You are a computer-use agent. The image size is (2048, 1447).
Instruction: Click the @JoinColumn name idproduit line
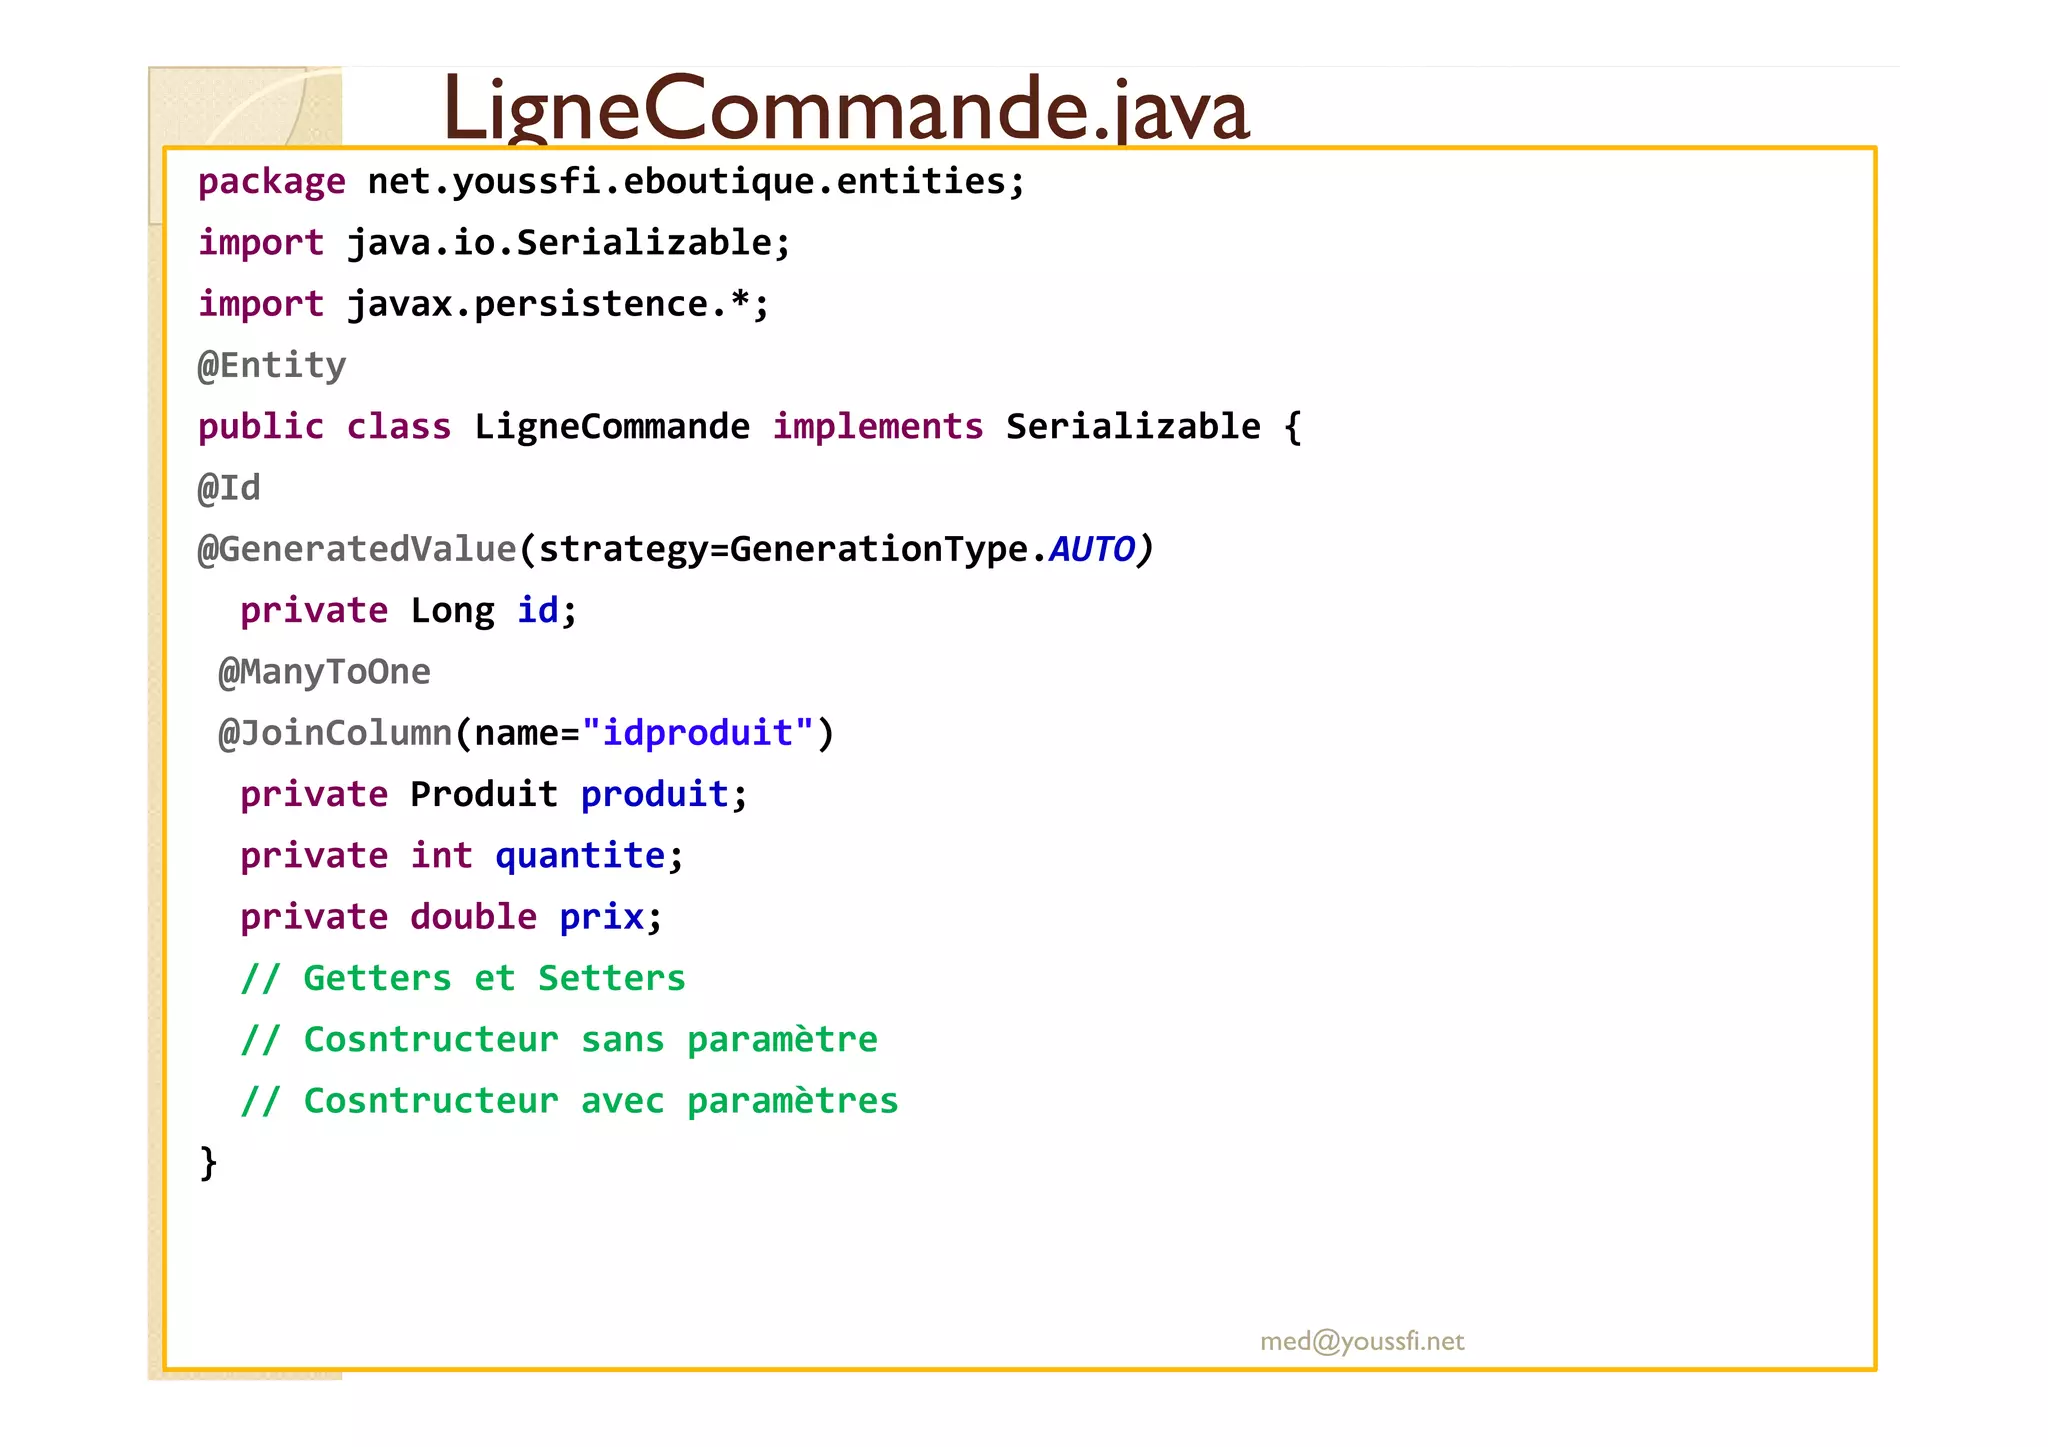point(526,734)
